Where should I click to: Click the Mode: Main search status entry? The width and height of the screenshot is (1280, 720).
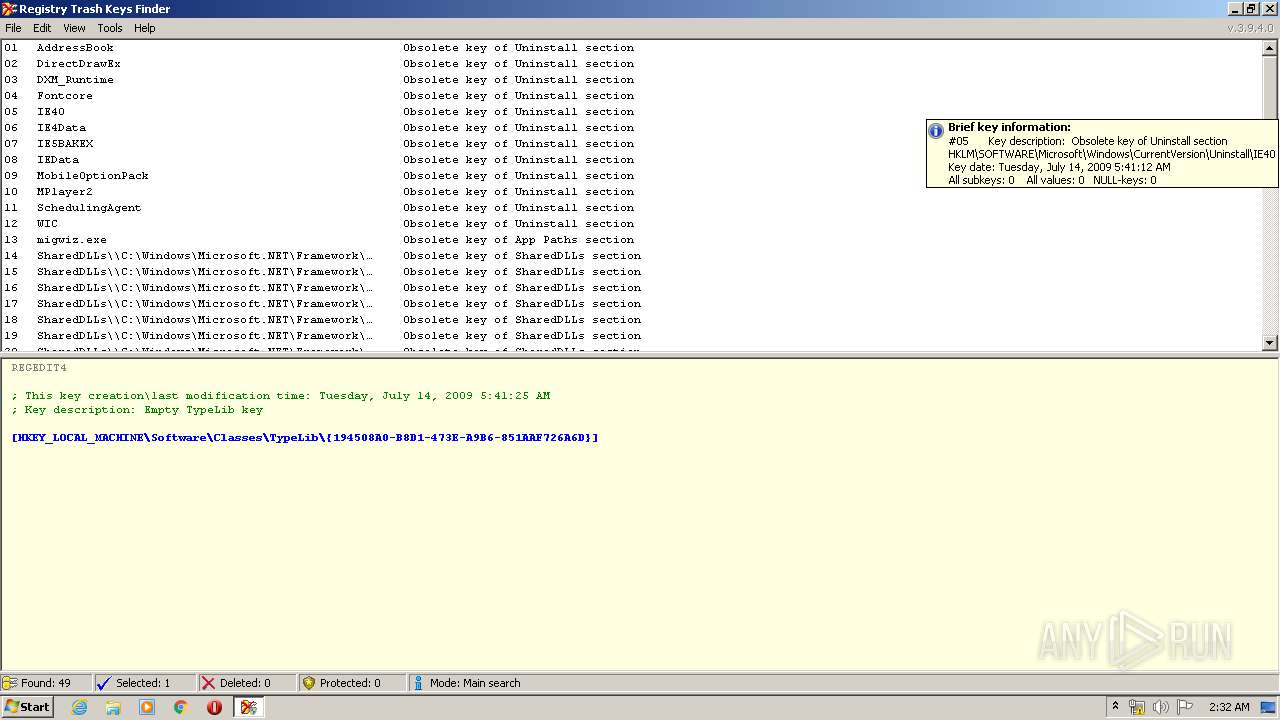[x=475, y=683]
